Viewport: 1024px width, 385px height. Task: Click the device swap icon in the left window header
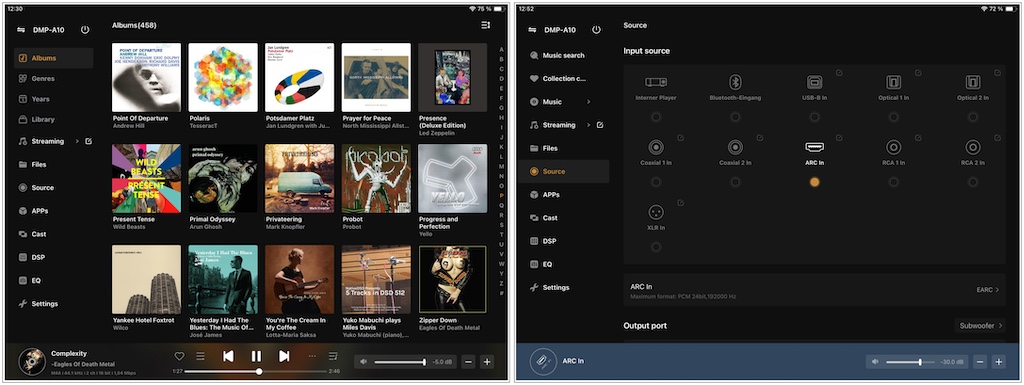tap(21, 29)
